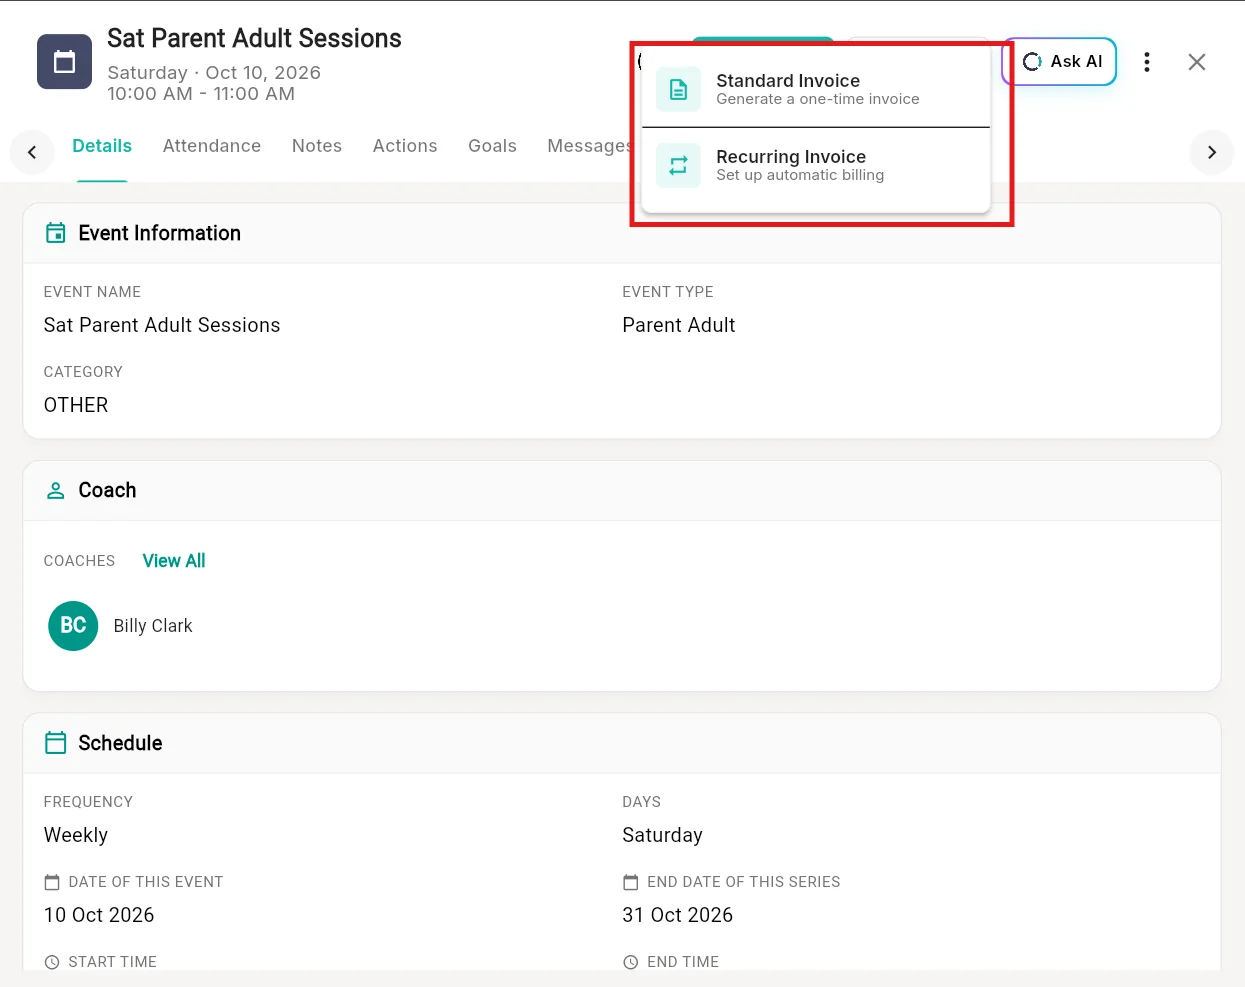The width and height of the screenshot is (1245, 987).
Task: Switch to the Attendance tab
Action: [x=212, y=146]
